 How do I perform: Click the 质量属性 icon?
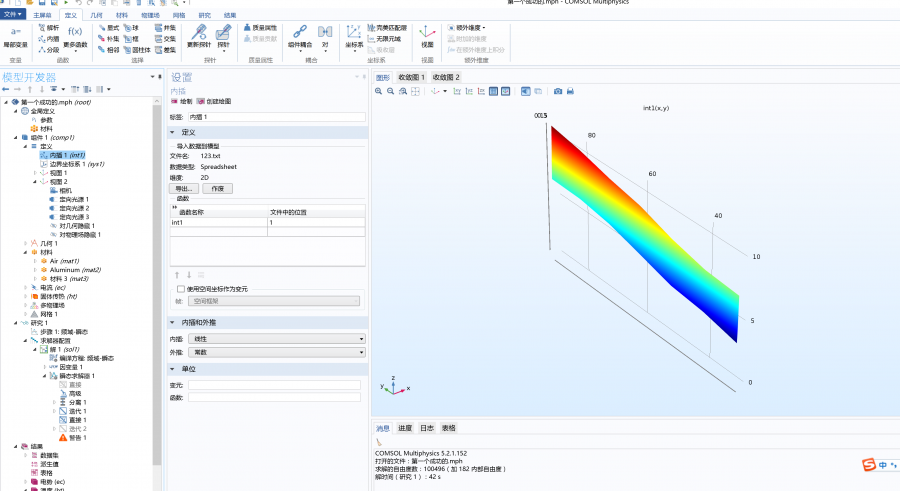pos(260,28)
